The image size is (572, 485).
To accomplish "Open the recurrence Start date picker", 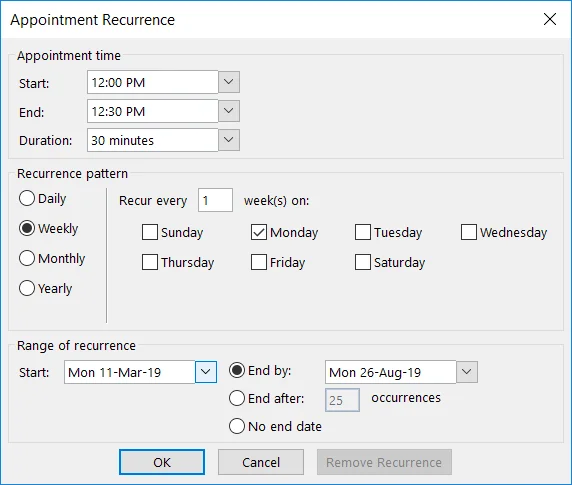I will [x=206, y=372].
